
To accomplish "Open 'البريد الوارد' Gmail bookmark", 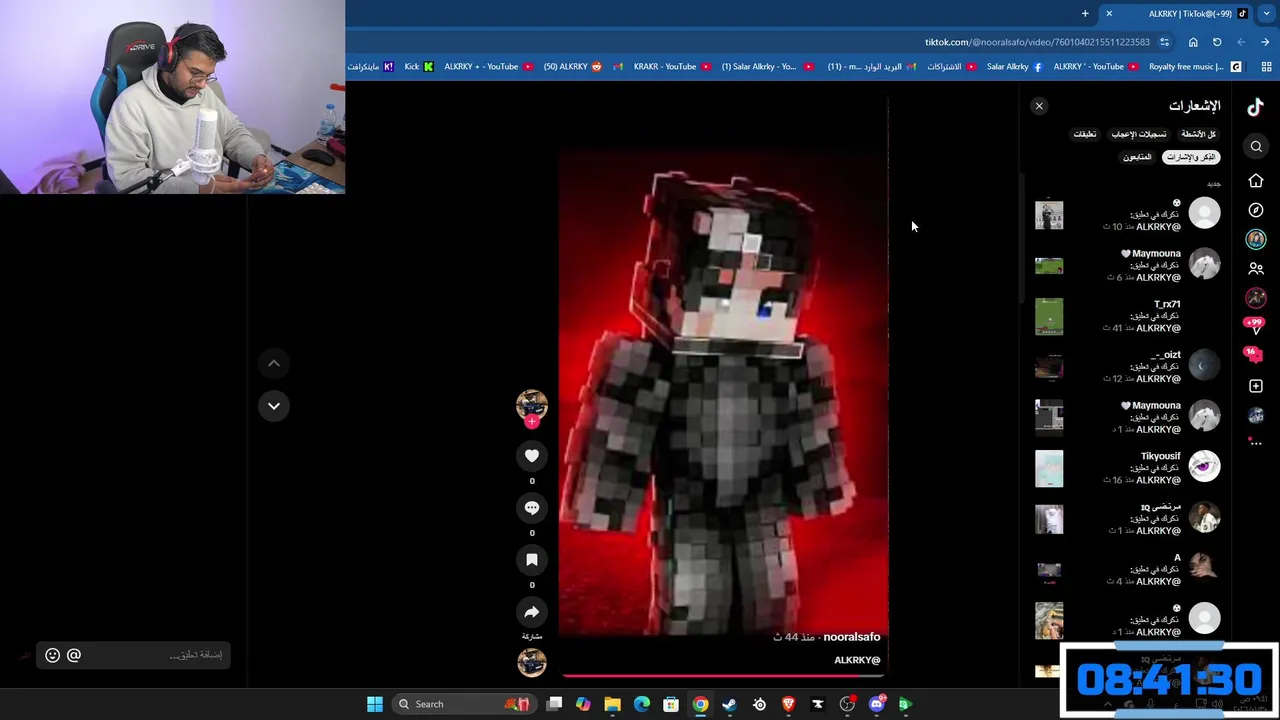I will point(873,67).
